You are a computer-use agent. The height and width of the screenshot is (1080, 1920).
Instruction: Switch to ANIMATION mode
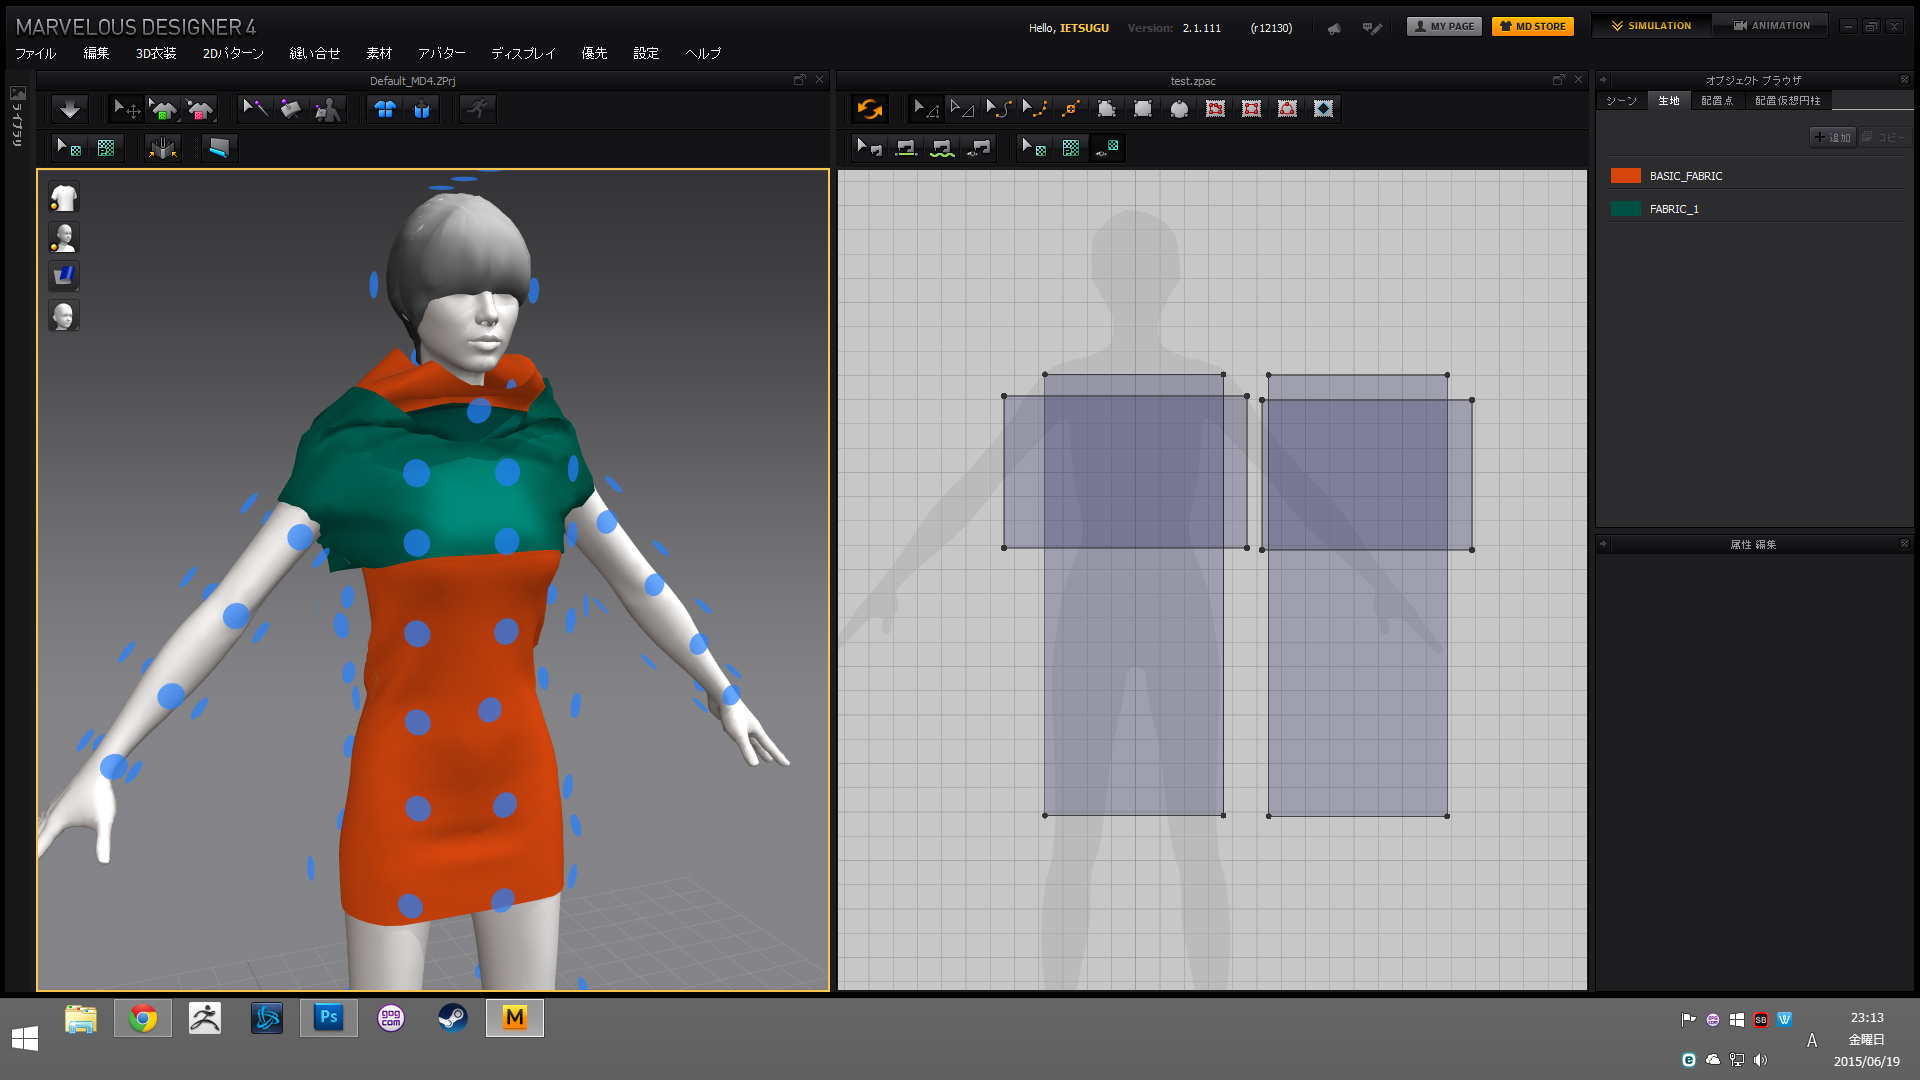click(x=1771, y=26)
